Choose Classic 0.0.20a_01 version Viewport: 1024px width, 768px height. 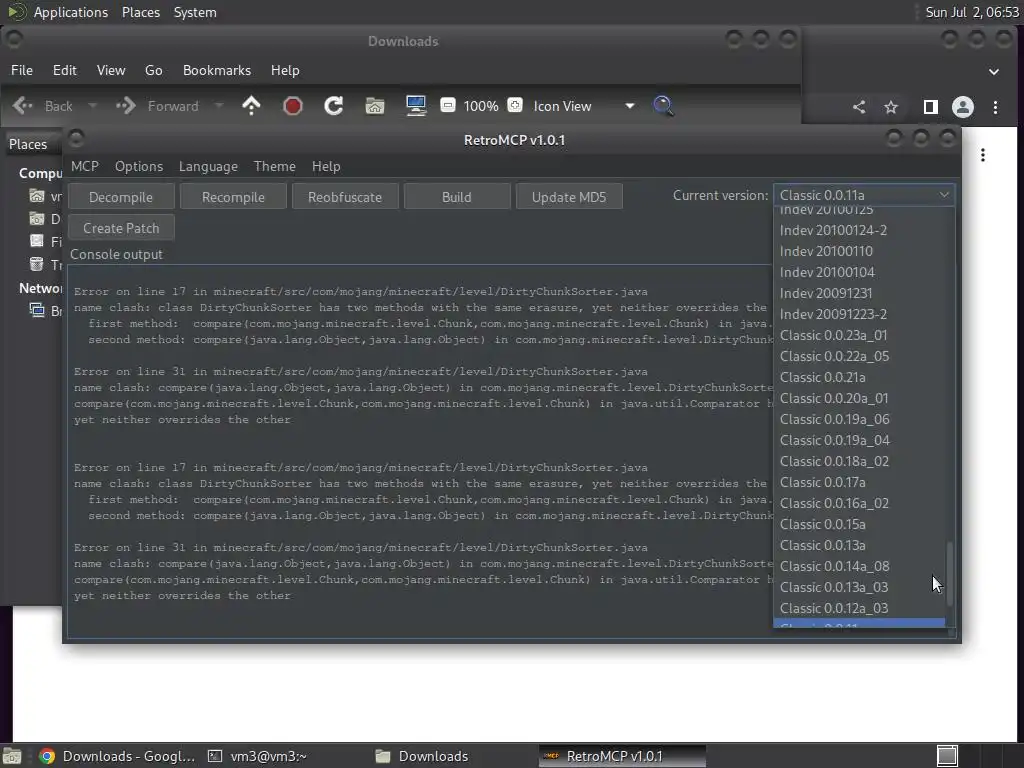[x=859, y=398]
